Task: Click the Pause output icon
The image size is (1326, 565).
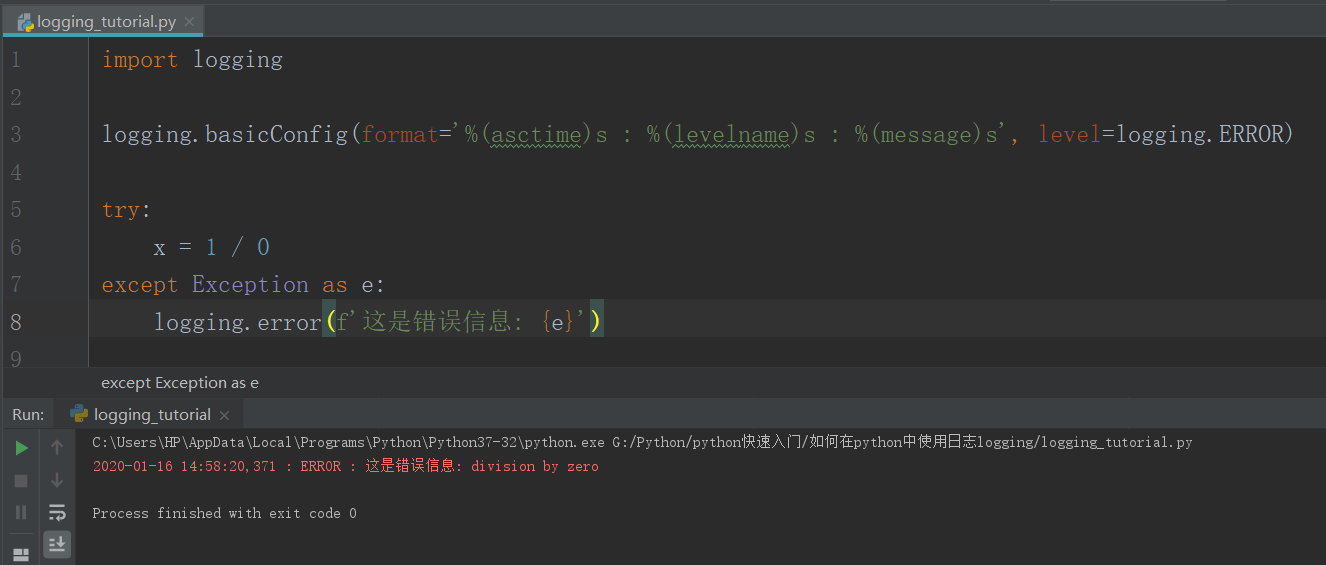Action: [x=21, y=512]
